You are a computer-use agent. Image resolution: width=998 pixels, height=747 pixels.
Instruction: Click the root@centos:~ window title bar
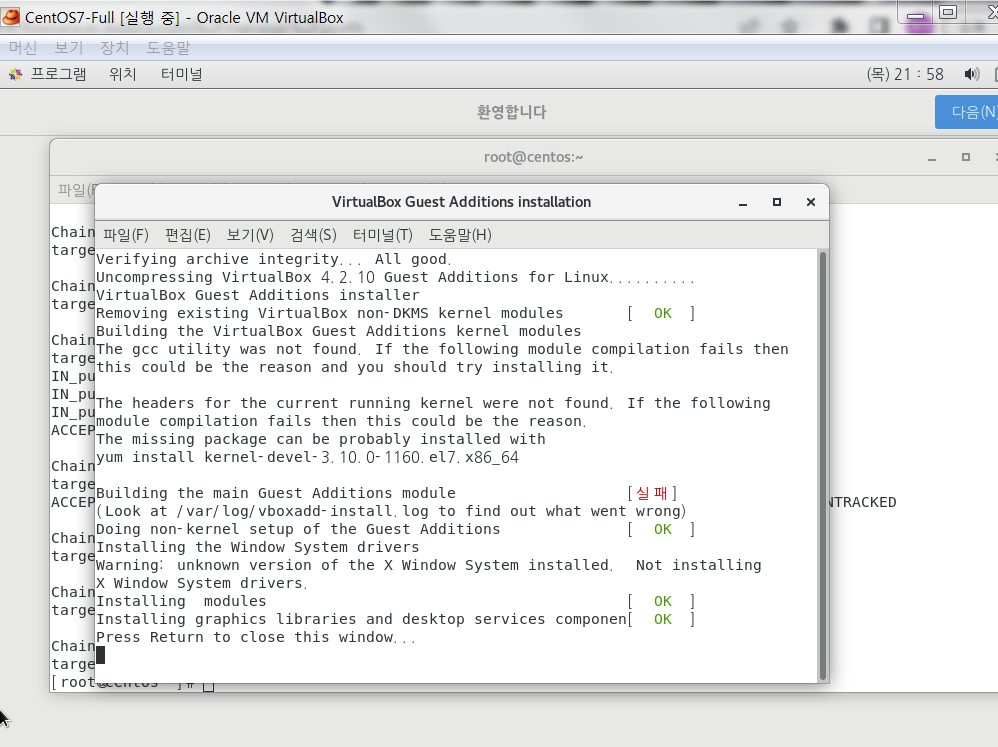coord(533,157)
